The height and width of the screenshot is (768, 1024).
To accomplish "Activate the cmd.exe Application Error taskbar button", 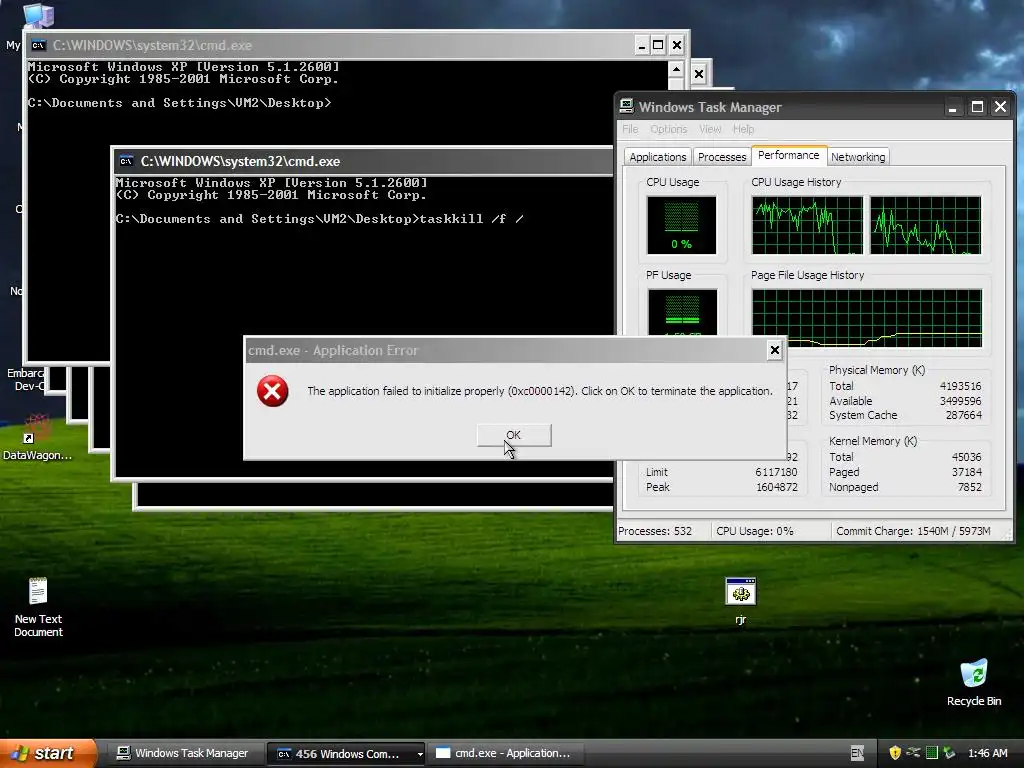I will coord(503,753).
